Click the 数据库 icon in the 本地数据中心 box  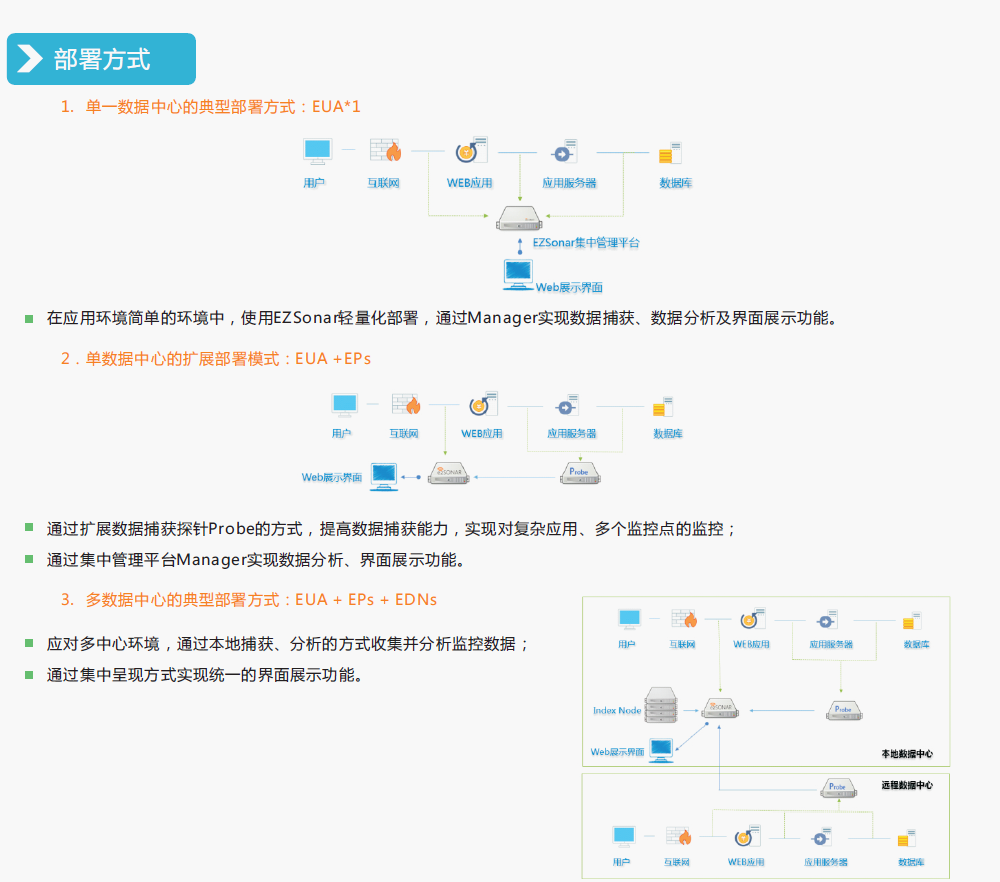[913, 621]
